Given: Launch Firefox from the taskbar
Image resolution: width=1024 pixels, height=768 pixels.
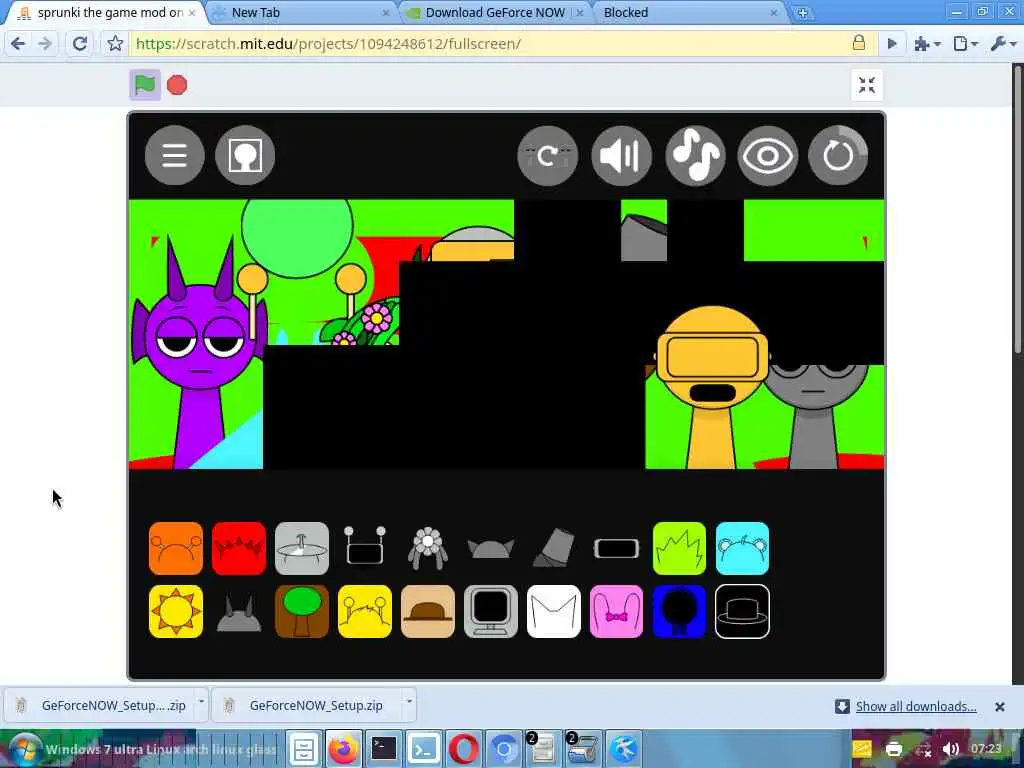Looking at the screenshot, I should 344,749.
